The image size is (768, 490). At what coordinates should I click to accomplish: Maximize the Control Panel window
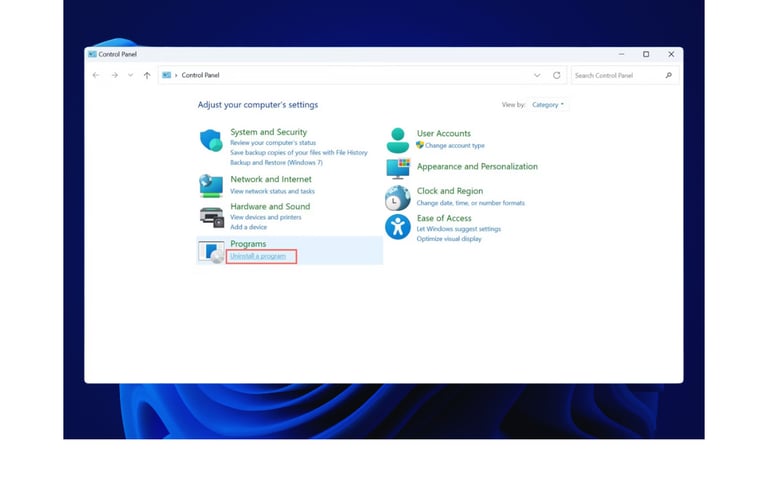tap(646, 54)
